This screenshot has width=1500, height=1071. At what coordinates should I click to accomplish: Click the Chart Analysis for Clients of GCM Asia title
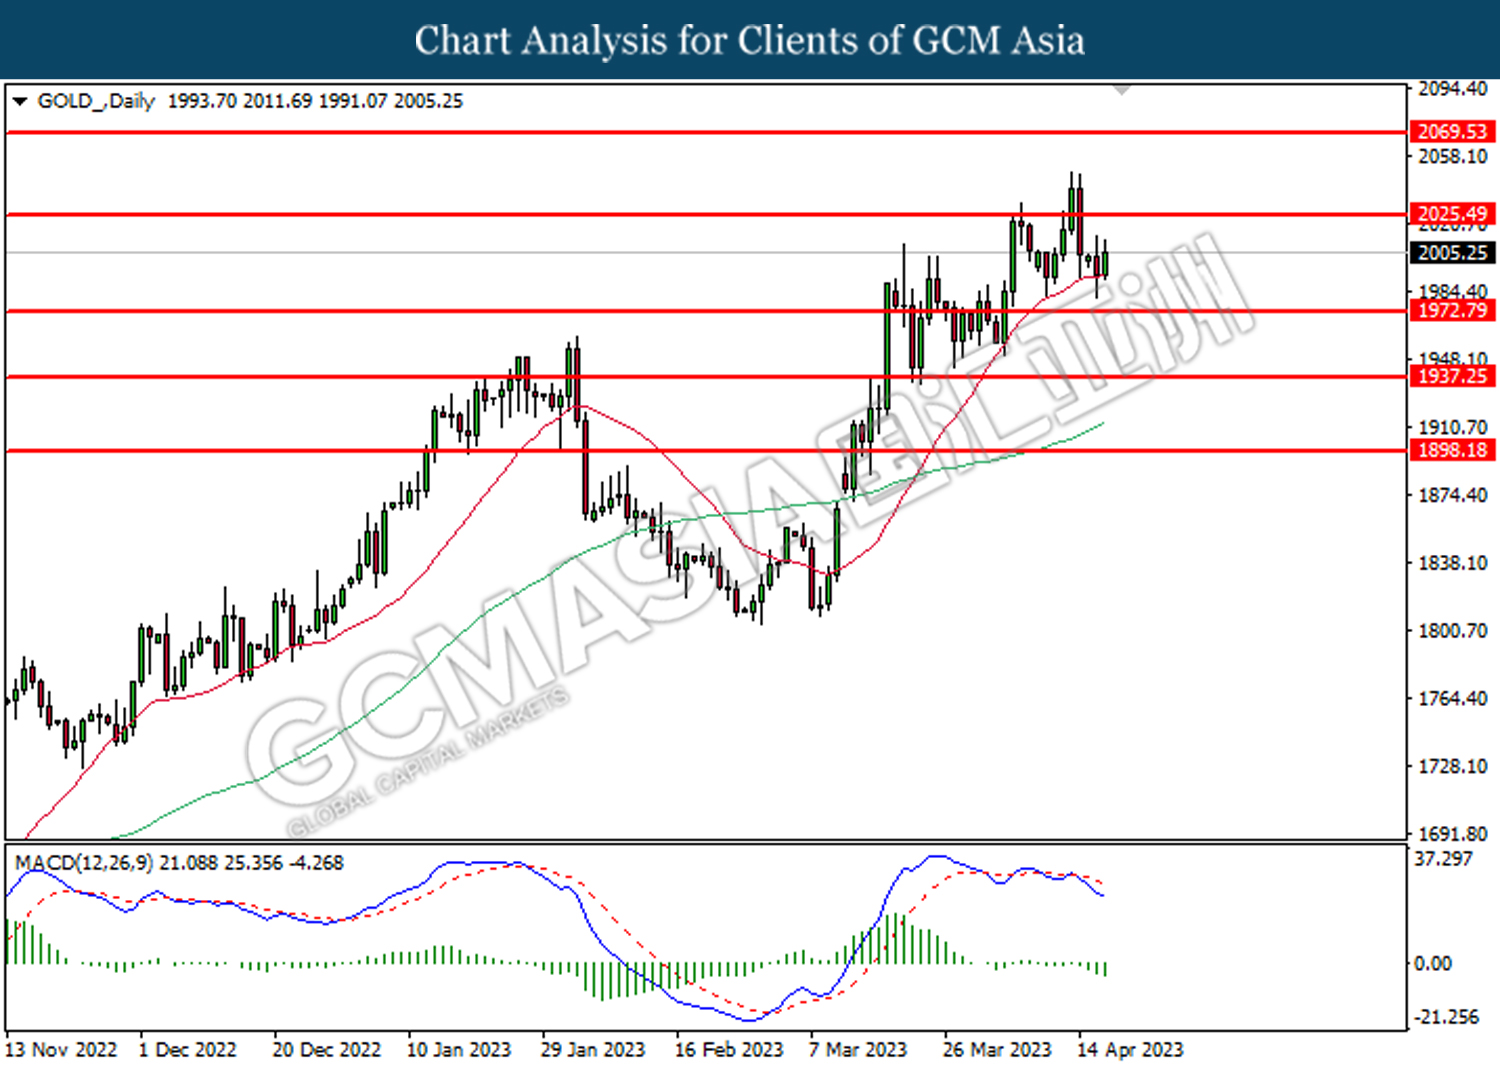(x=750, y=40)
